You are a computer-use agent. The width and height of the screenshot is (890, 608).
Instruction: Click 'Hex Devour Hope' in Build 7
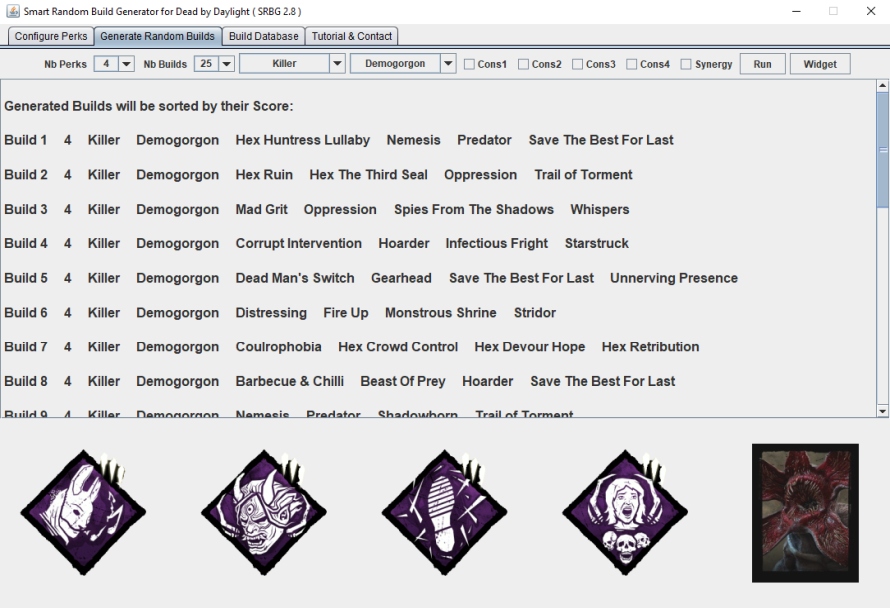tap(530, 347)
